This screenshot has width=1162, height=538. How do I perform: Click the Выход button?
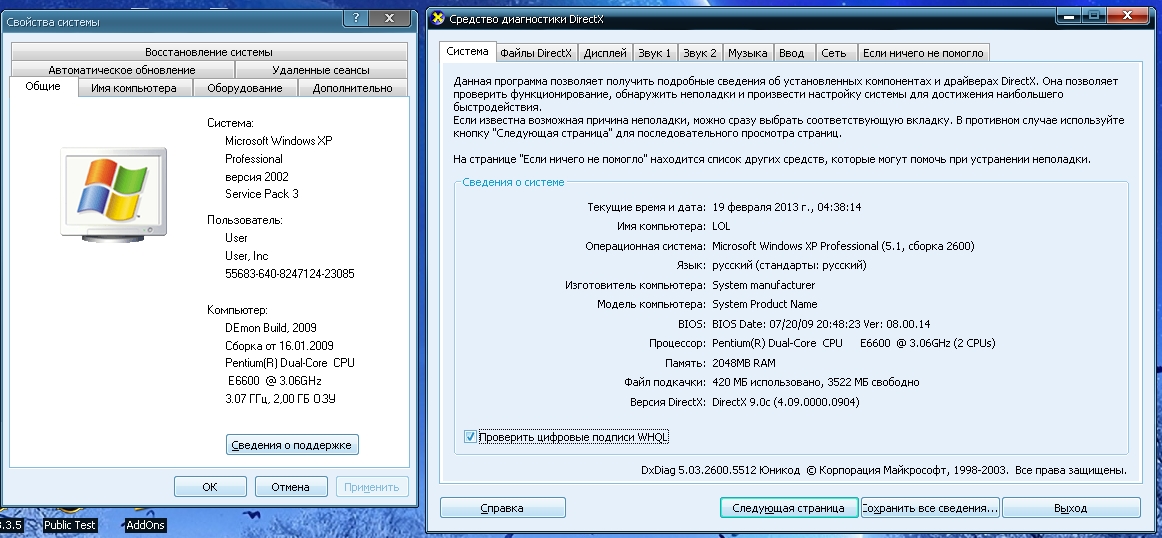pyautogui.click(x=1070, y=508)
